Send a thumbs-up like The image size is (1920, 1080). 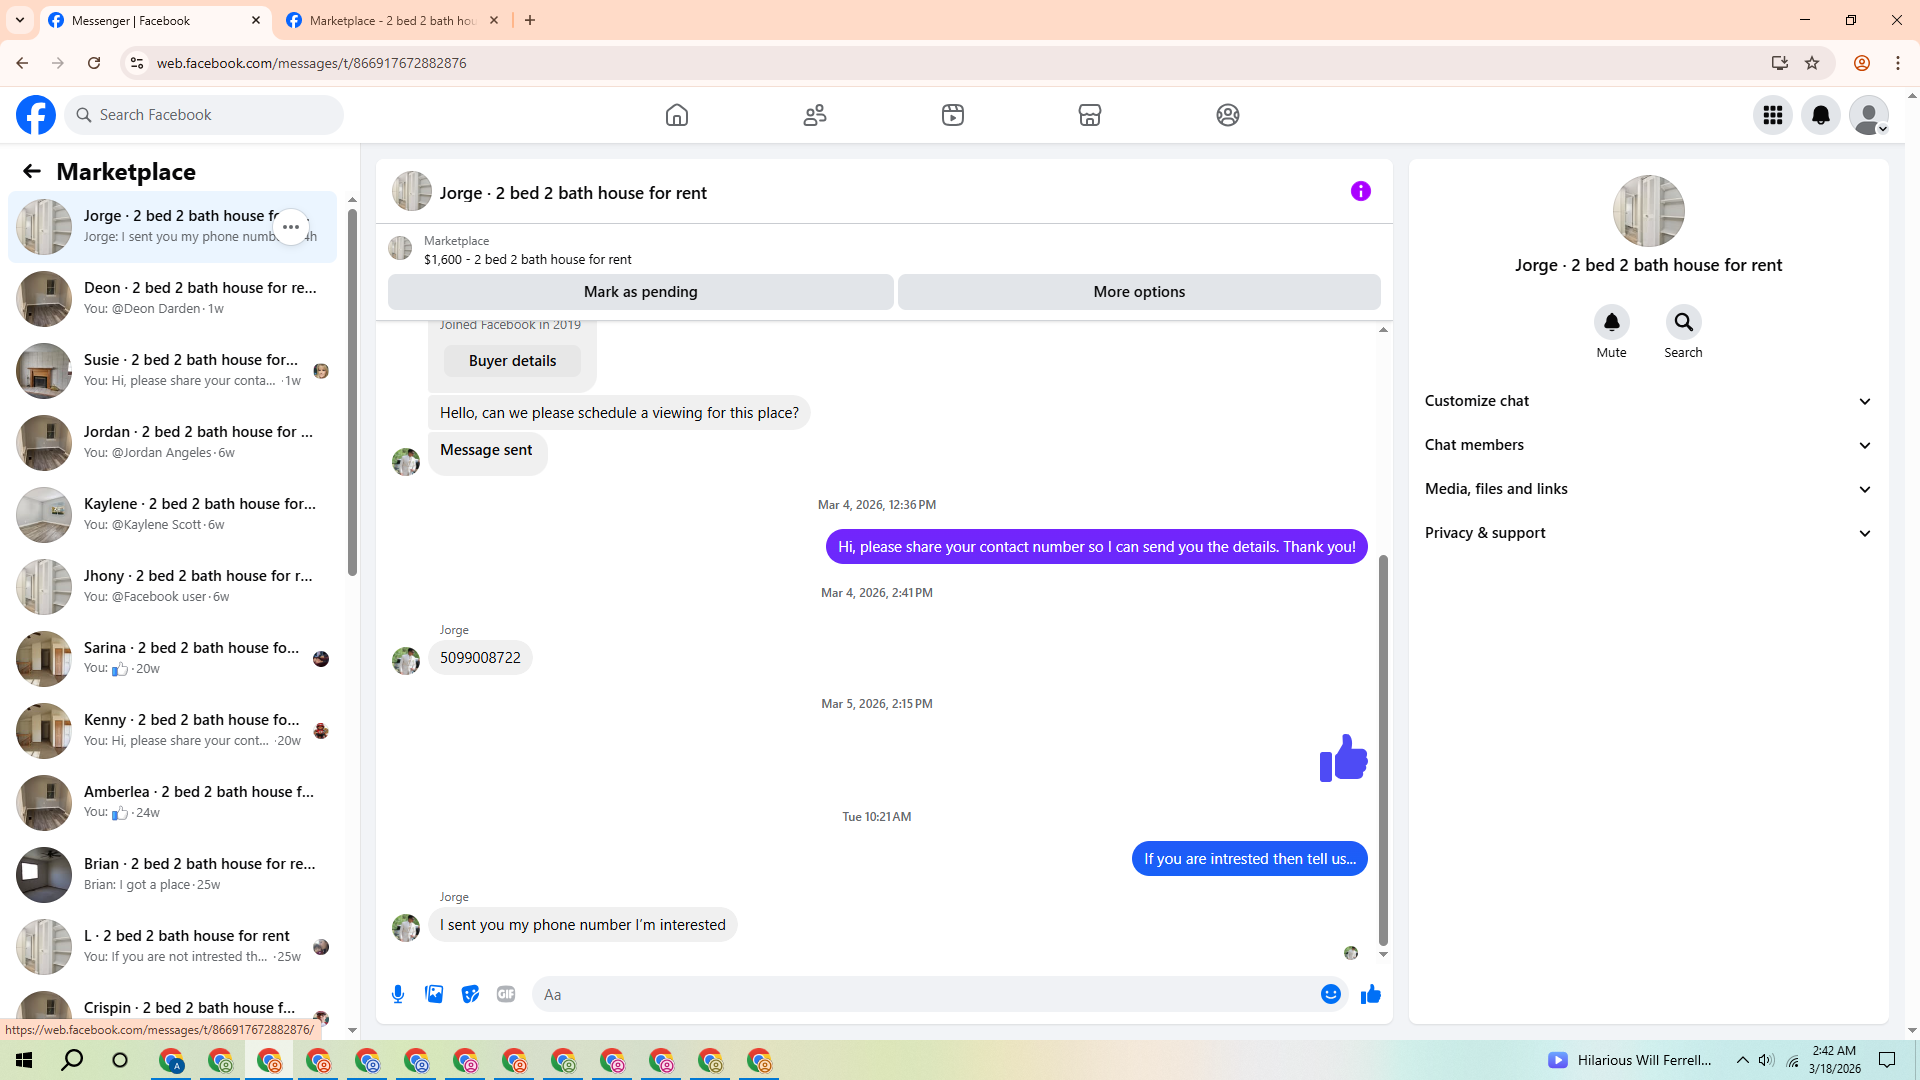point(1371,994)
